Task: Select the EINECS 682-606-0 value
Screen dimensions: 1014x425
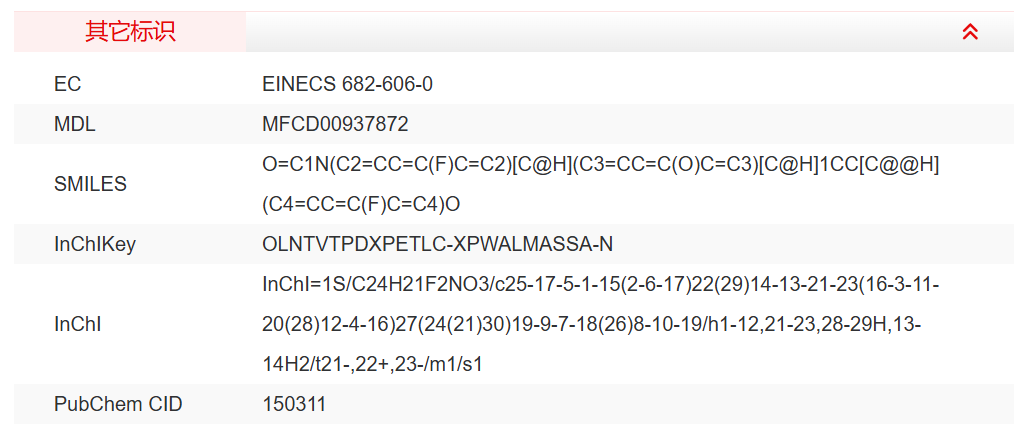Action: tap(347, 84)
